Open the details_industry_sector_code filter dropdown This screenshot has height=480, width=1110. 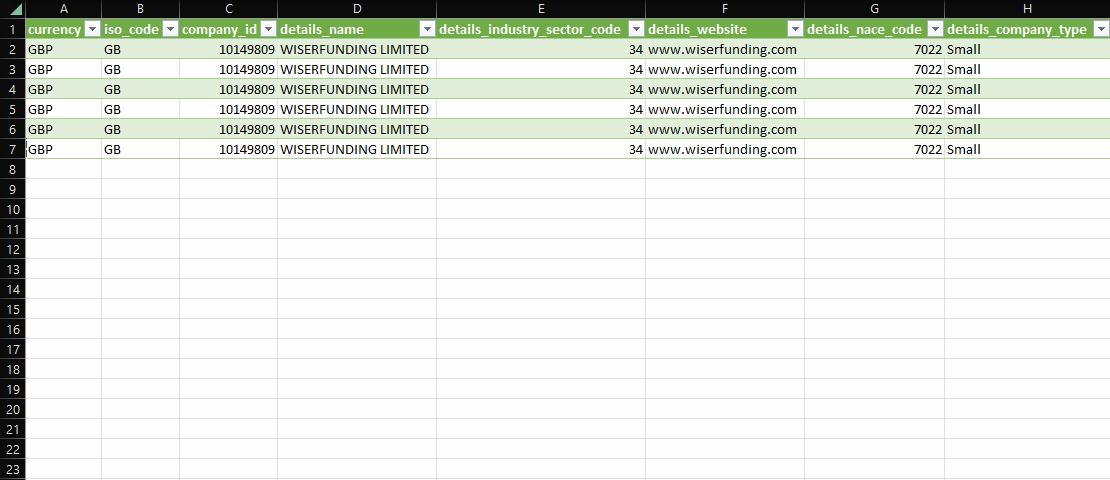(x=636, y=30)
